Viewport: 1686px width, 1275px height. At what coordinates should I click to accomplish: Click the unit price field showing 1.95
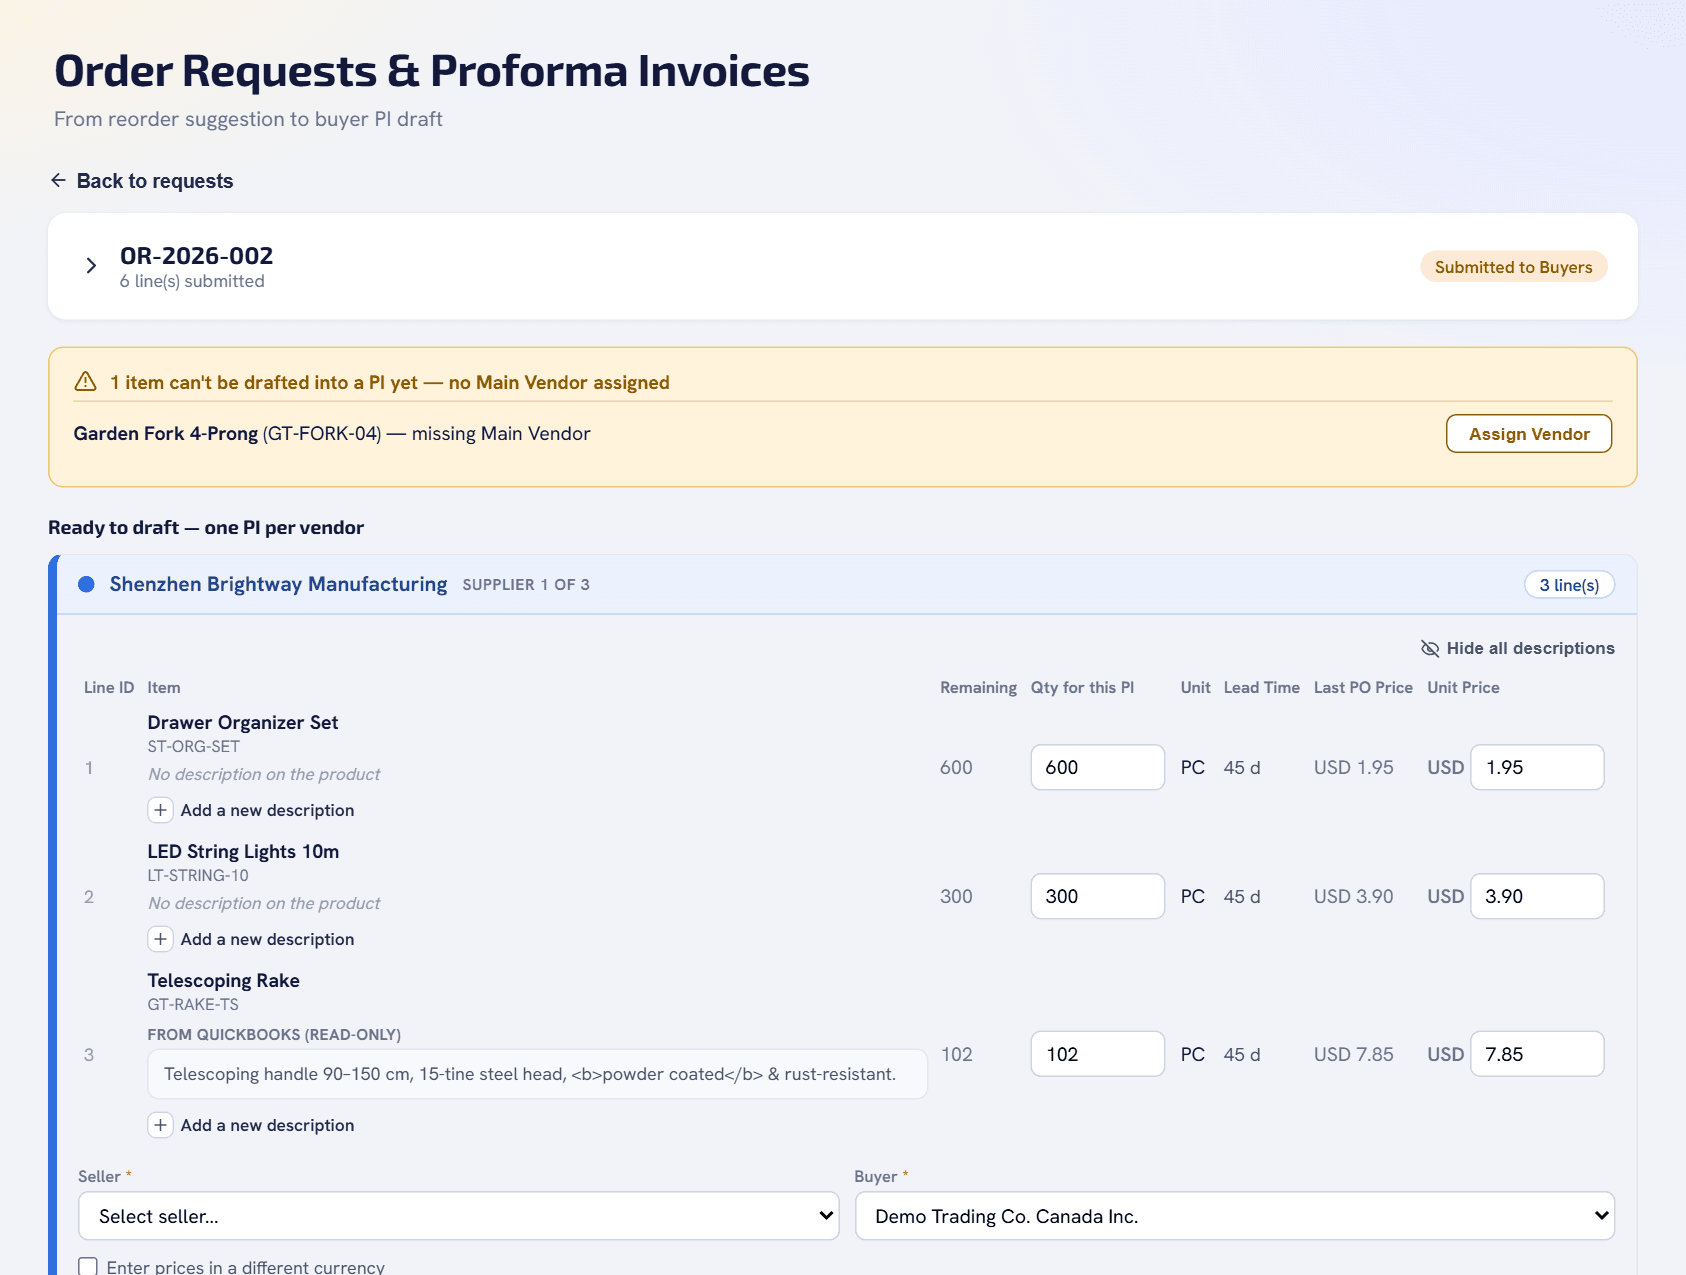pyautogui.click(x=1537, y=767)
